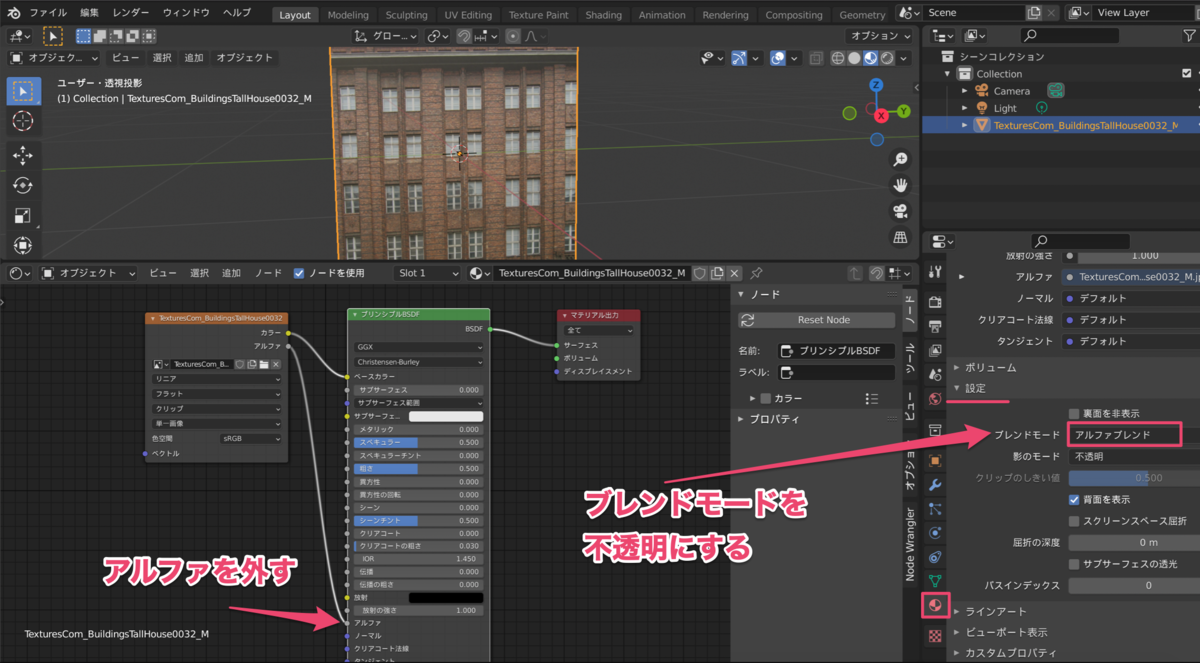The image size is (1200, 663).
Task: Open Object Data properties green triangle icon
Action: click(935, 581)
